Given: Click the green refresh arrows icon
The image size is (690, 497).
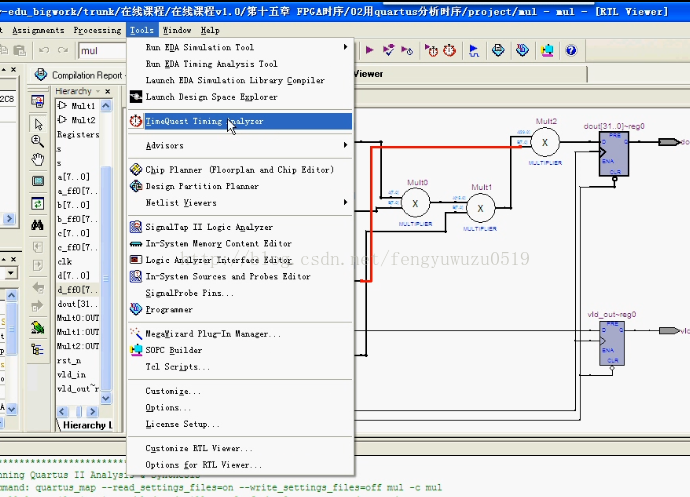Looking at the screenshot, I should point(38,203).
